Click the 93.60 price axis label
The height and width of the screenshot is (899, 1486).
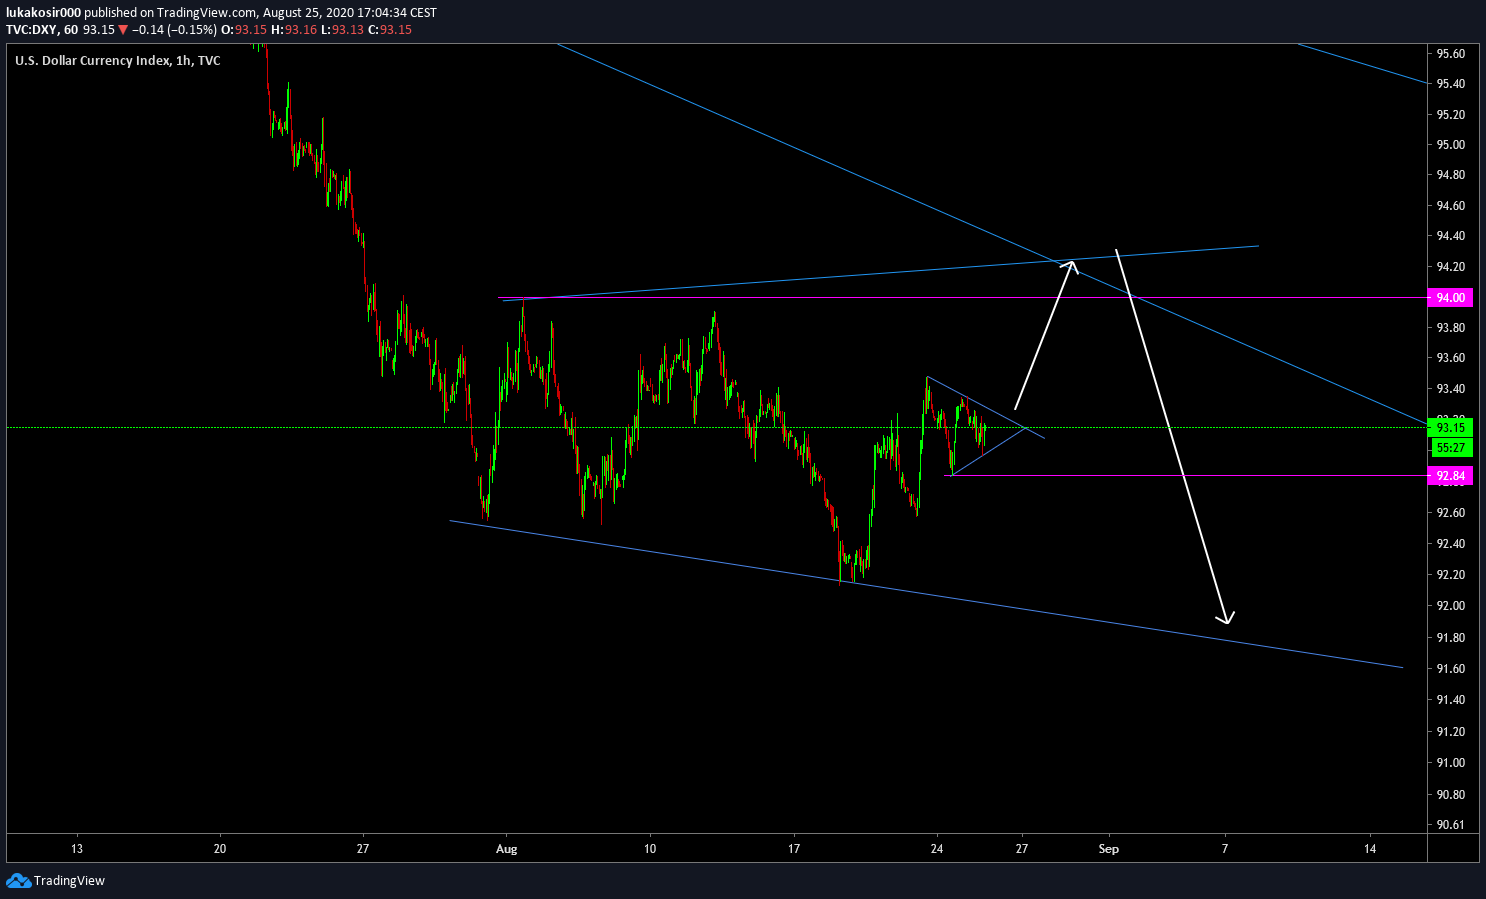1451,358
